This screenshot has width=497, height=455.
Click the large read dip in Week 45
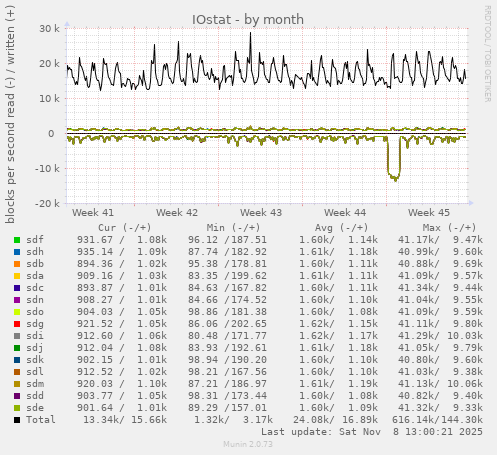(x=394, y=160)
